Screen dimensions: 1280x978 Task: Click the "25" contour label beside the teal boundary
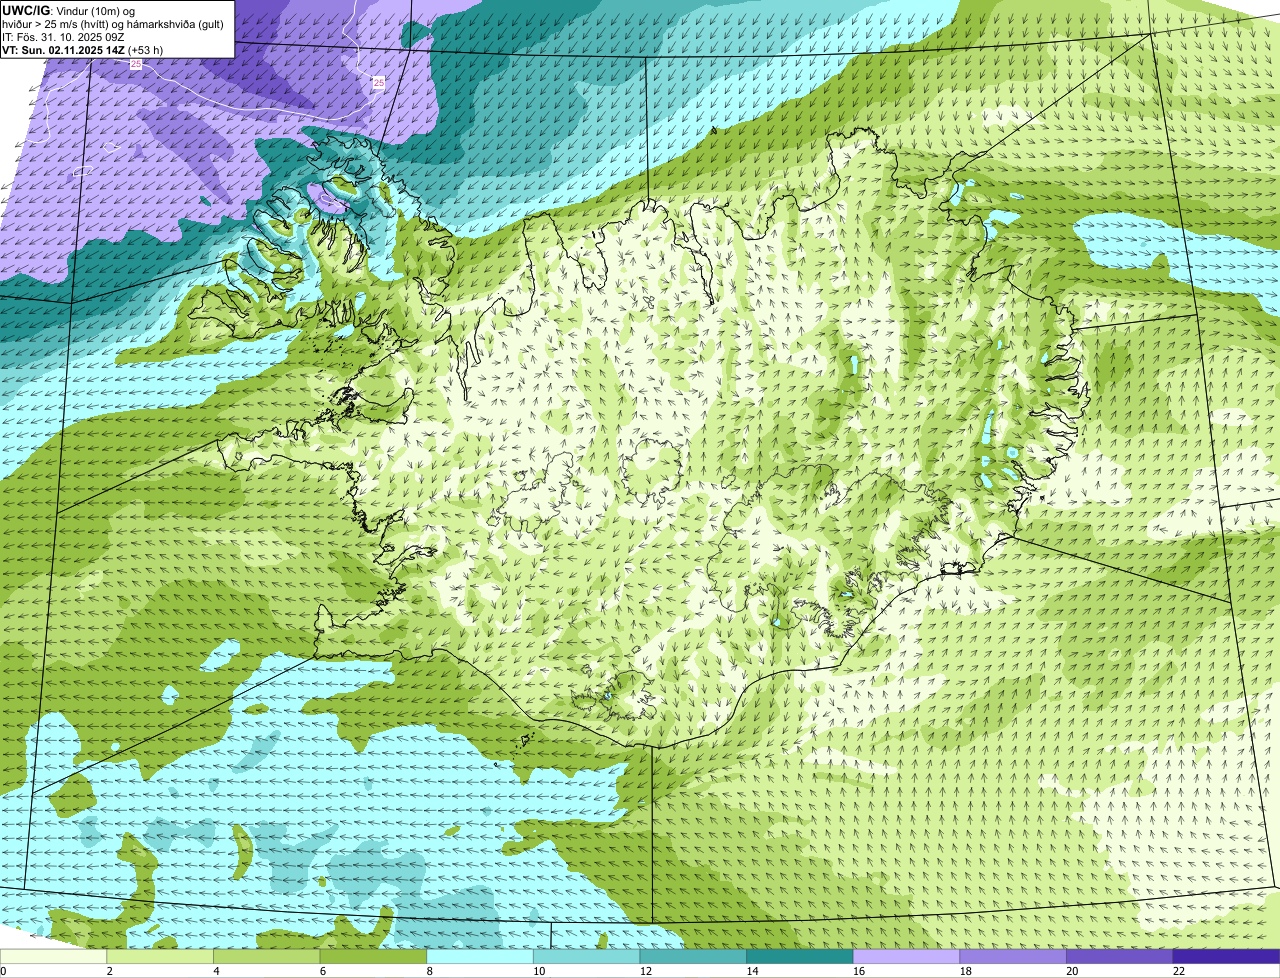coord(378,83)
